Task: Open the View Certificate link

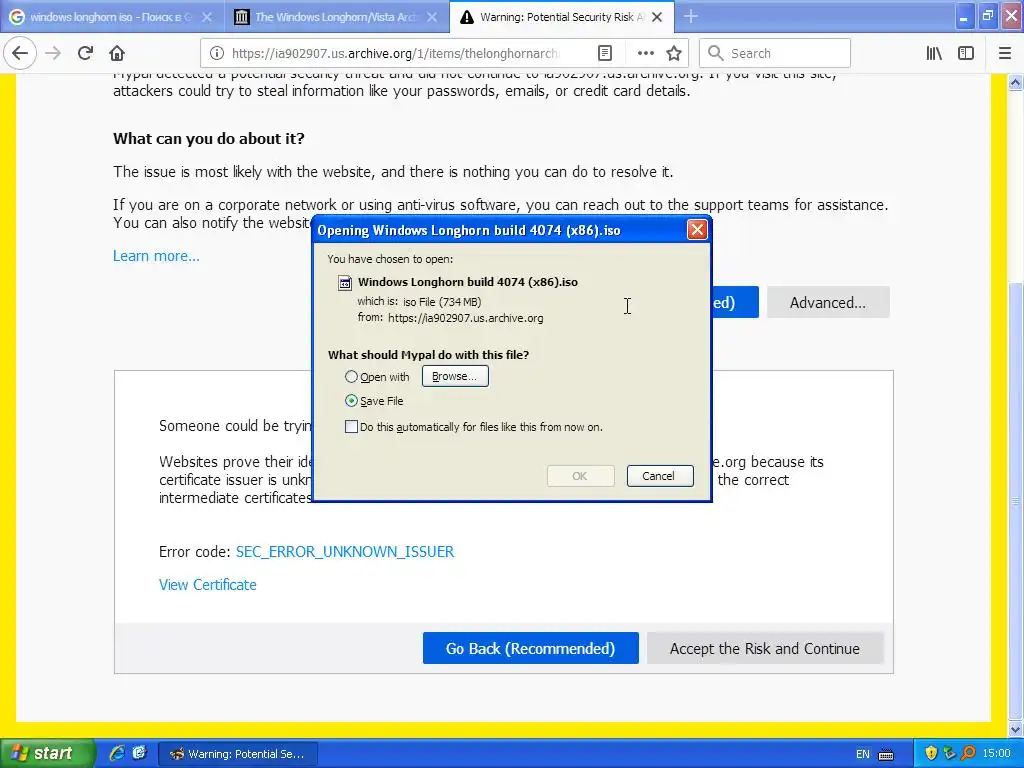Action: (208, 585)
